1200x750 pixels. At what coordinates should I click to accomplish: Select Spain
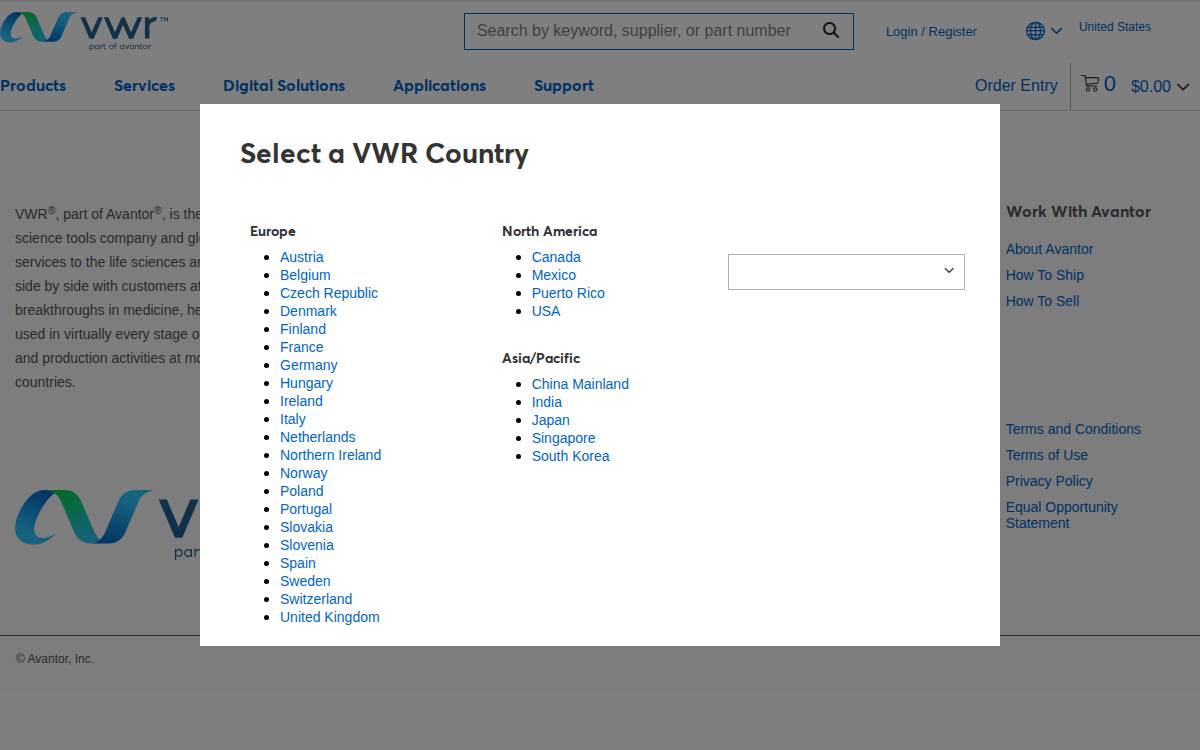coord(298,563)
